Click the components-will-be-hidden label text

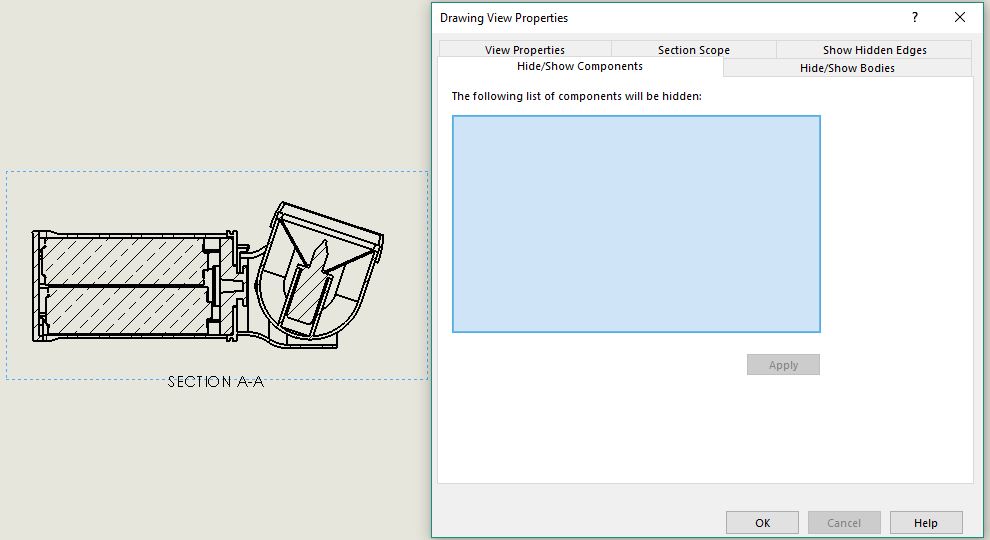click(576, 96)
